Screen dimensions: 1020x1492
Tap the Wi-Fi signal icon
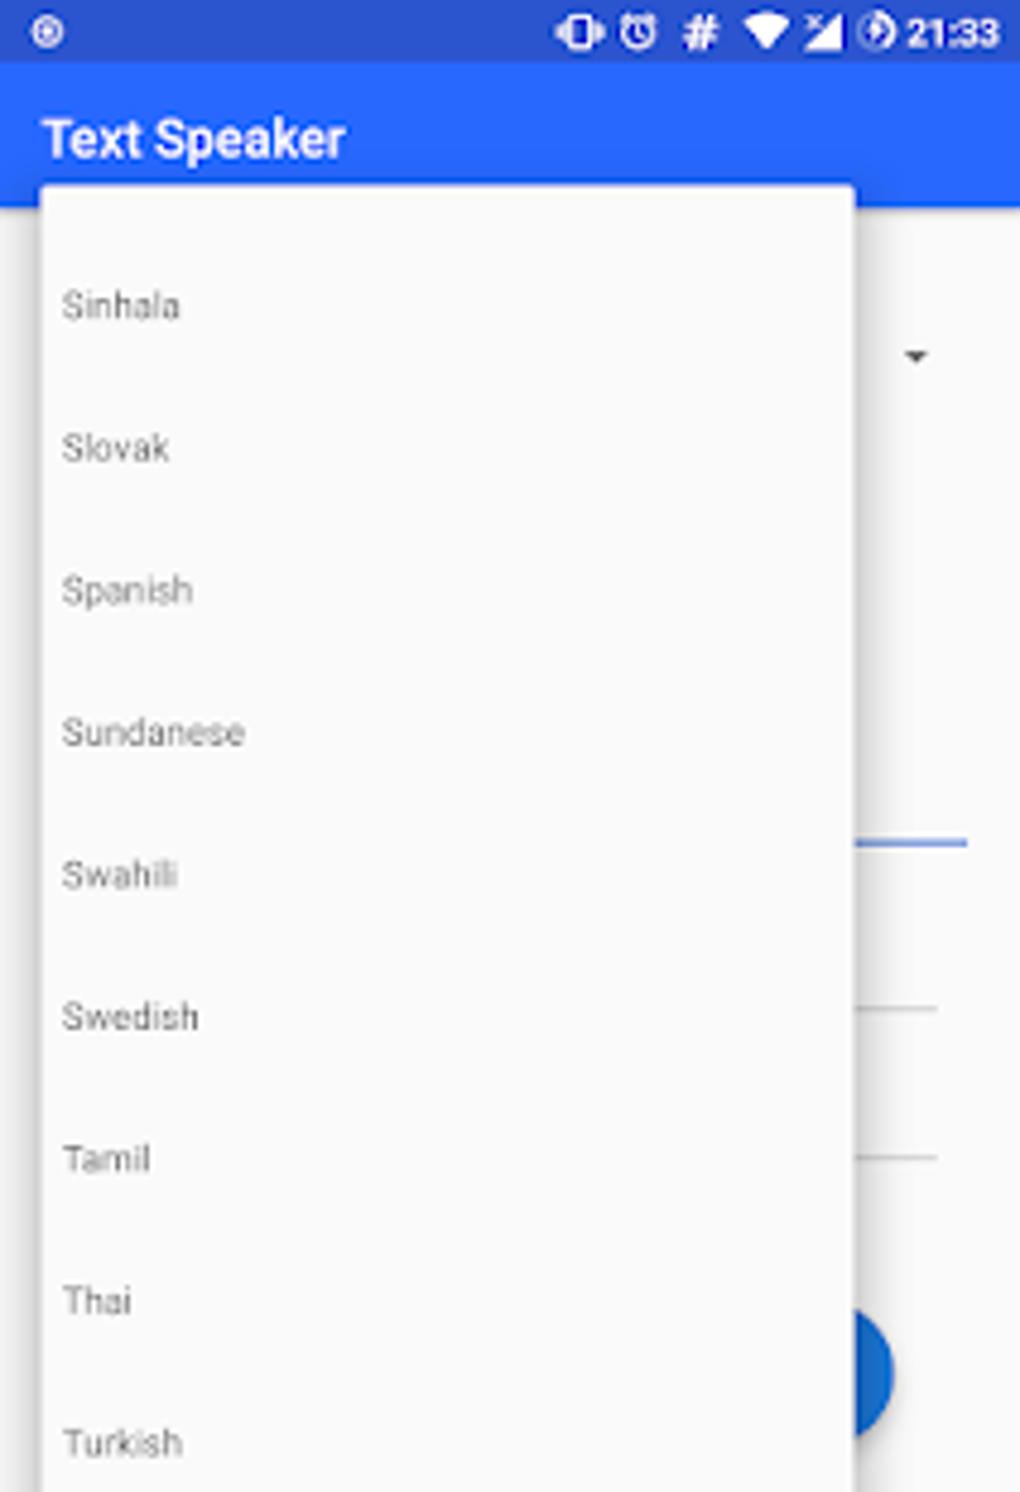766,32
